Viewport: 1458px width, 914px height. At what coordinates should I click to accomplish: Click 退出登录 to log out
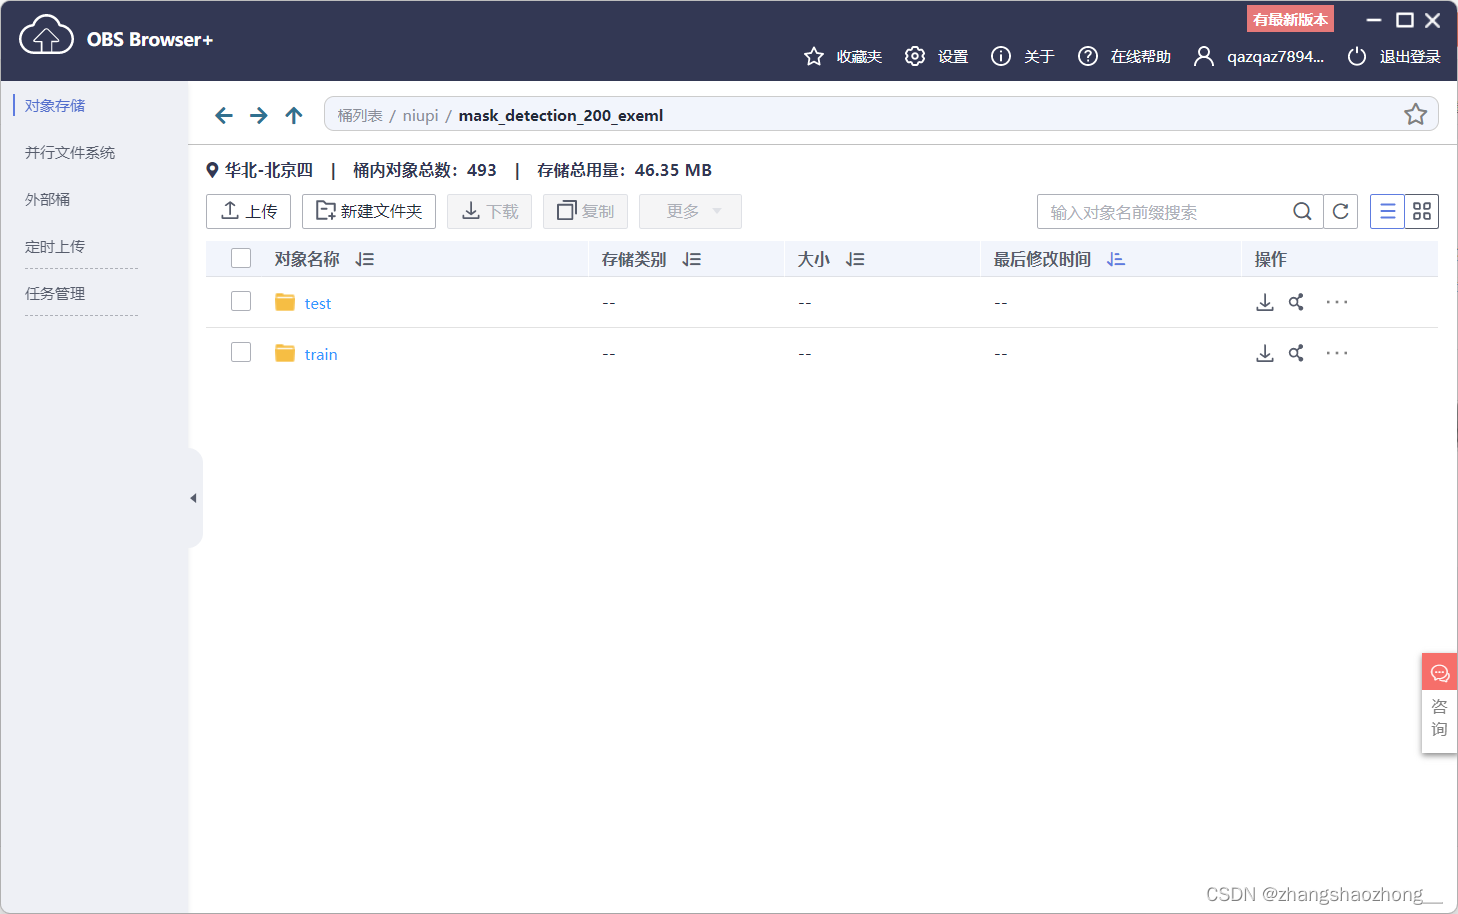[x=1394, y=57]
